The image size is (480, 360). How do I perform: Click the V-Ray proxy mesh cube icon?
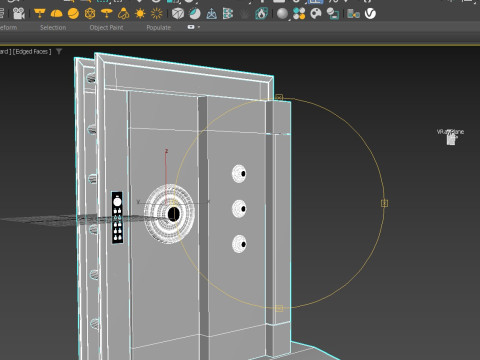point(178,14)
